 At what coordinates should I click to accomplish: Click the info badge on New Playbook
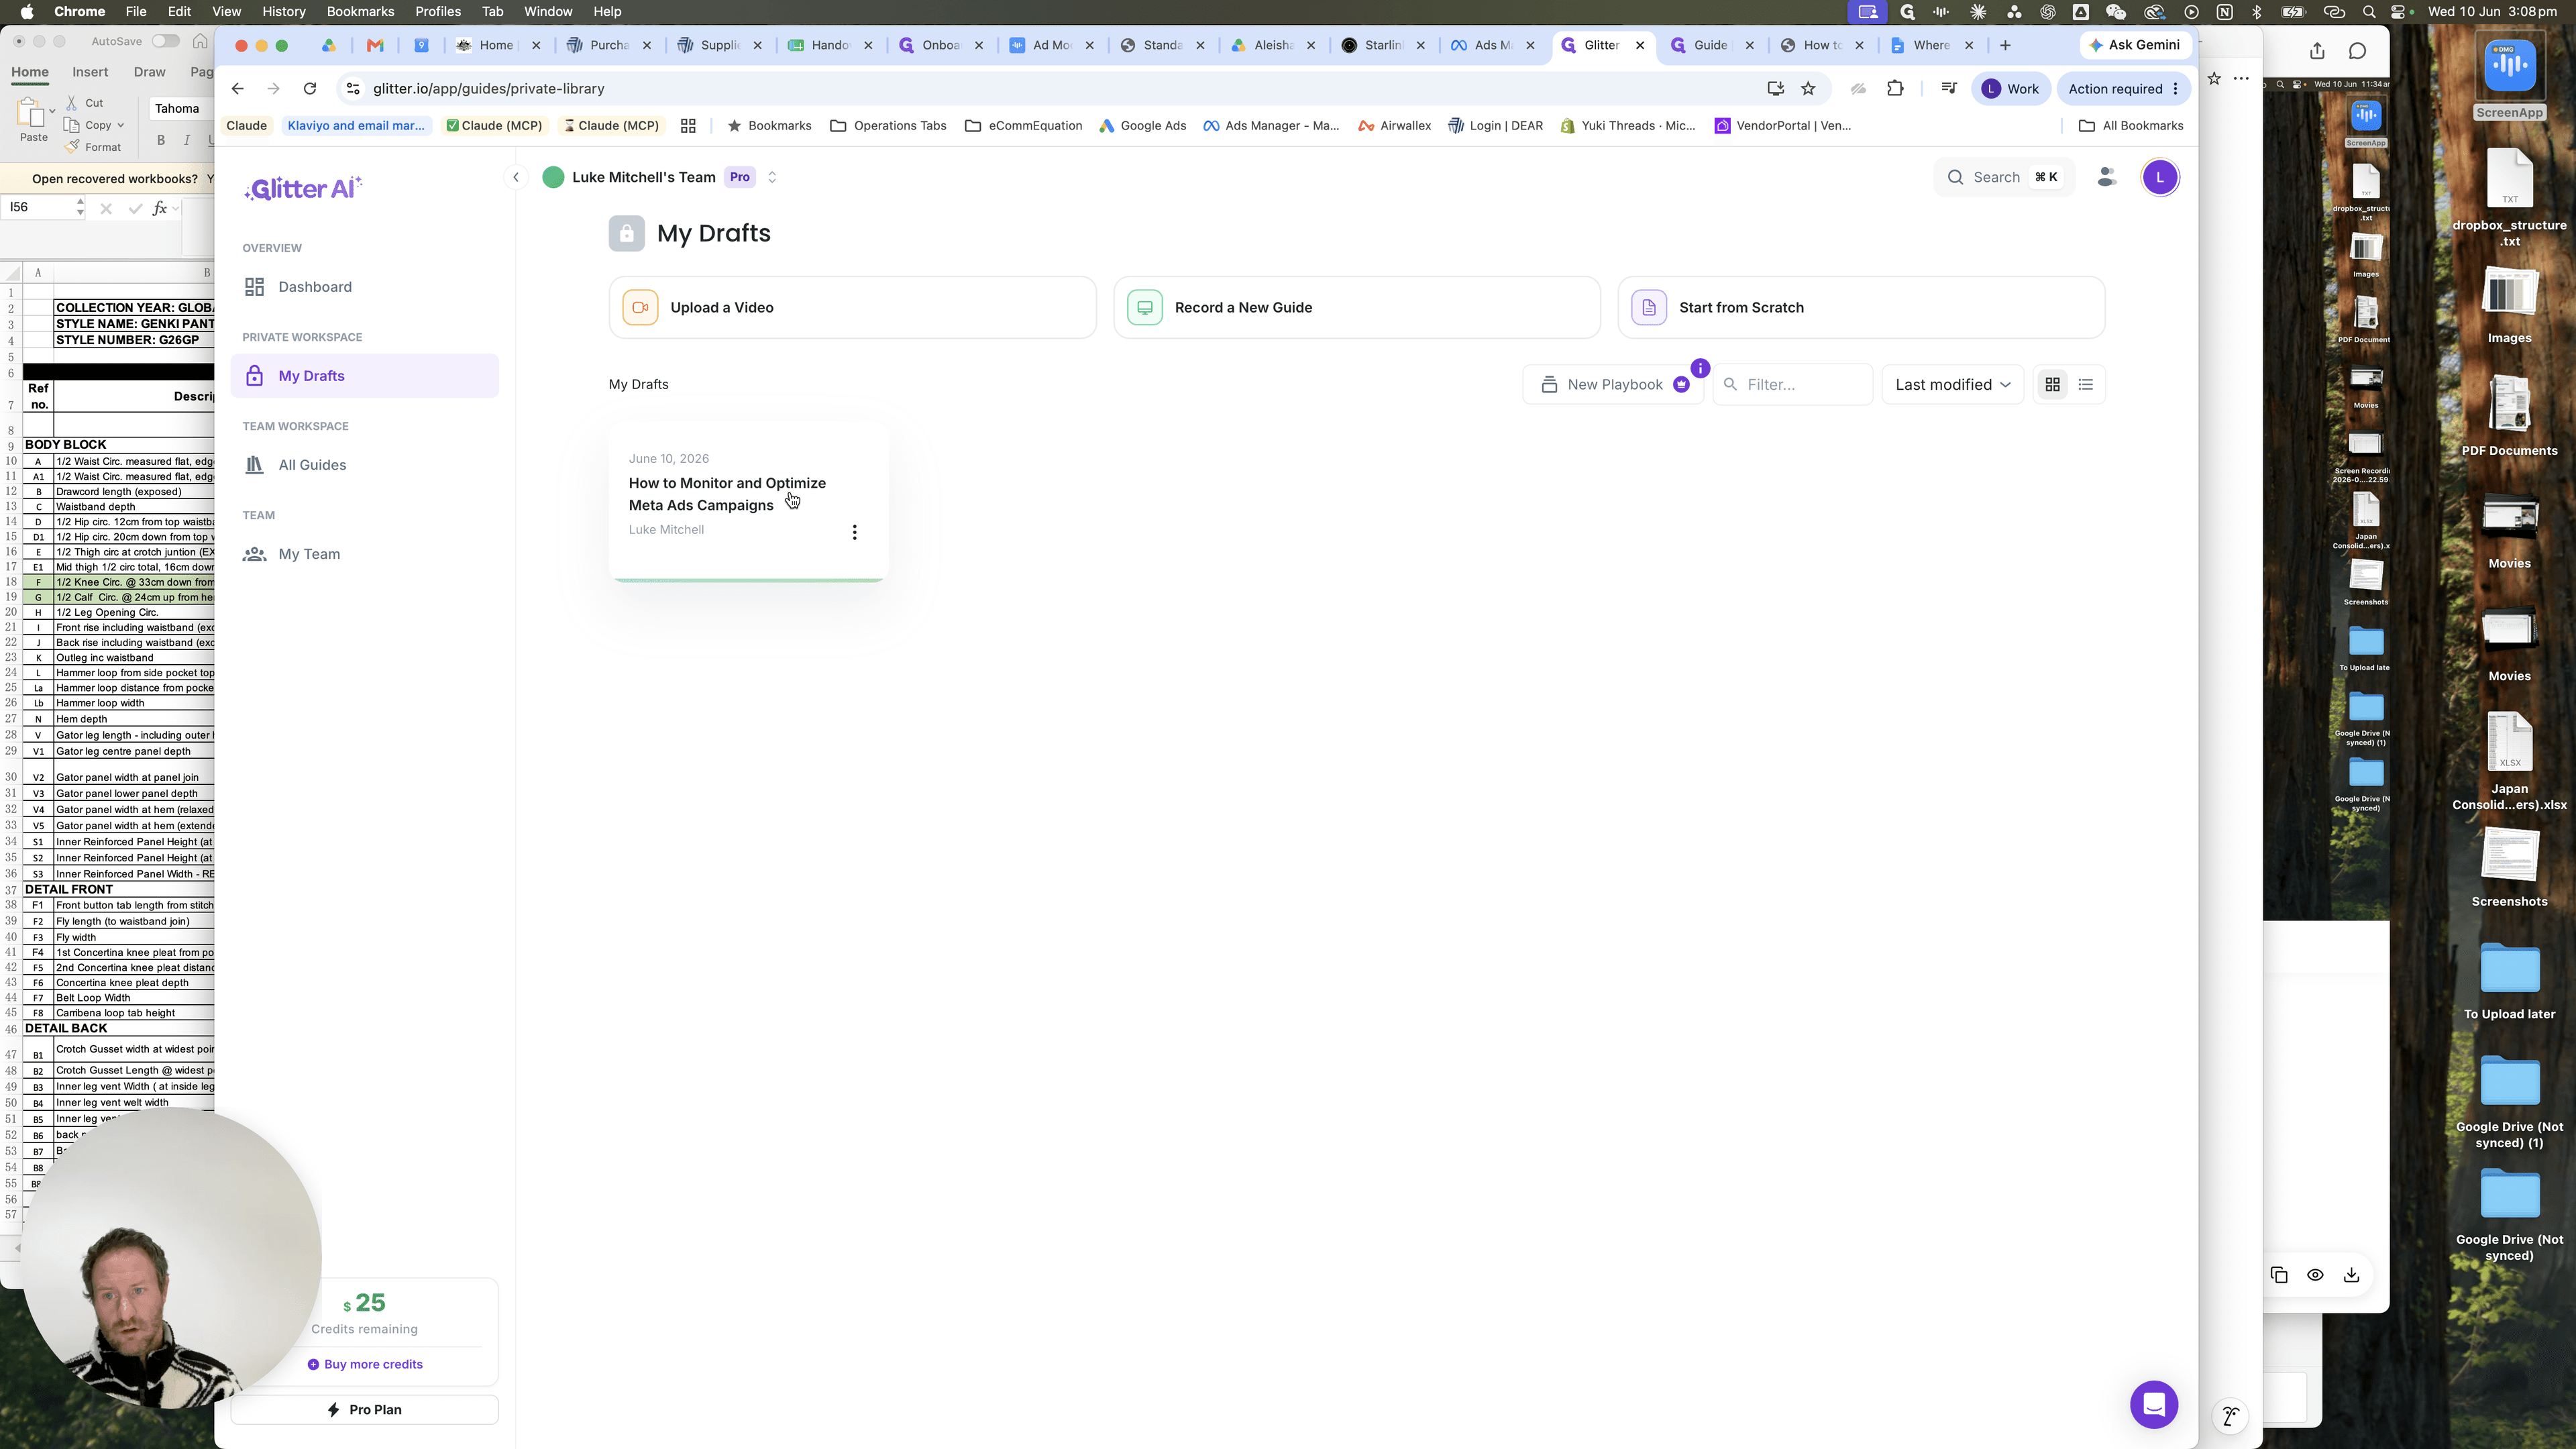tap(1700, 368)
